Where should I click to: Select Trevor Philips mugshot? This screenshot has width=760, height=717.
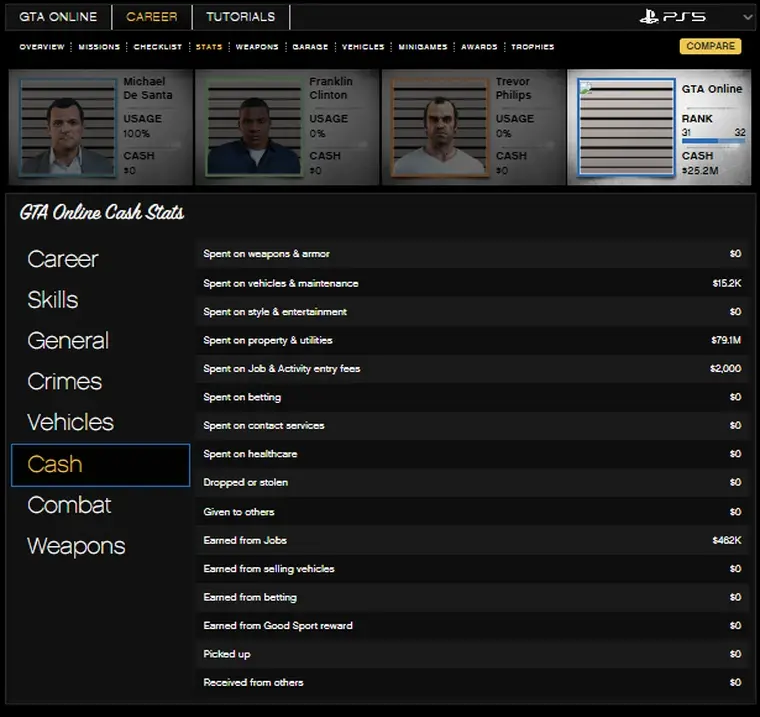440,128
